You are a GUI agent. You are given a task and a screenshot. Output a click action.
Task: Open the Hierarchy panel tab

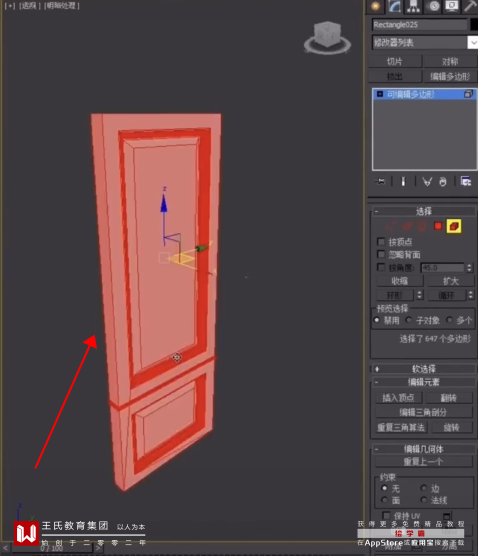pos(413,6)
